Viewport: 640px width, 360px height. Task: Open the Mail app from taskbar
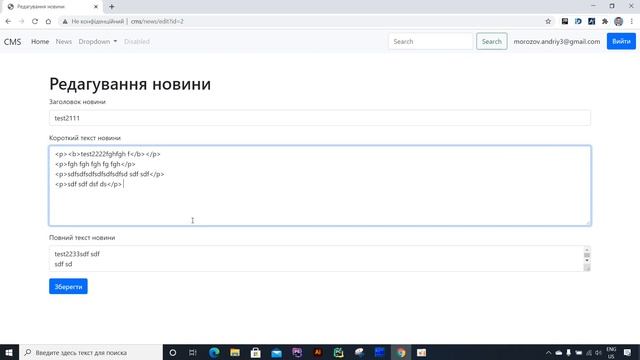[276, 352]
